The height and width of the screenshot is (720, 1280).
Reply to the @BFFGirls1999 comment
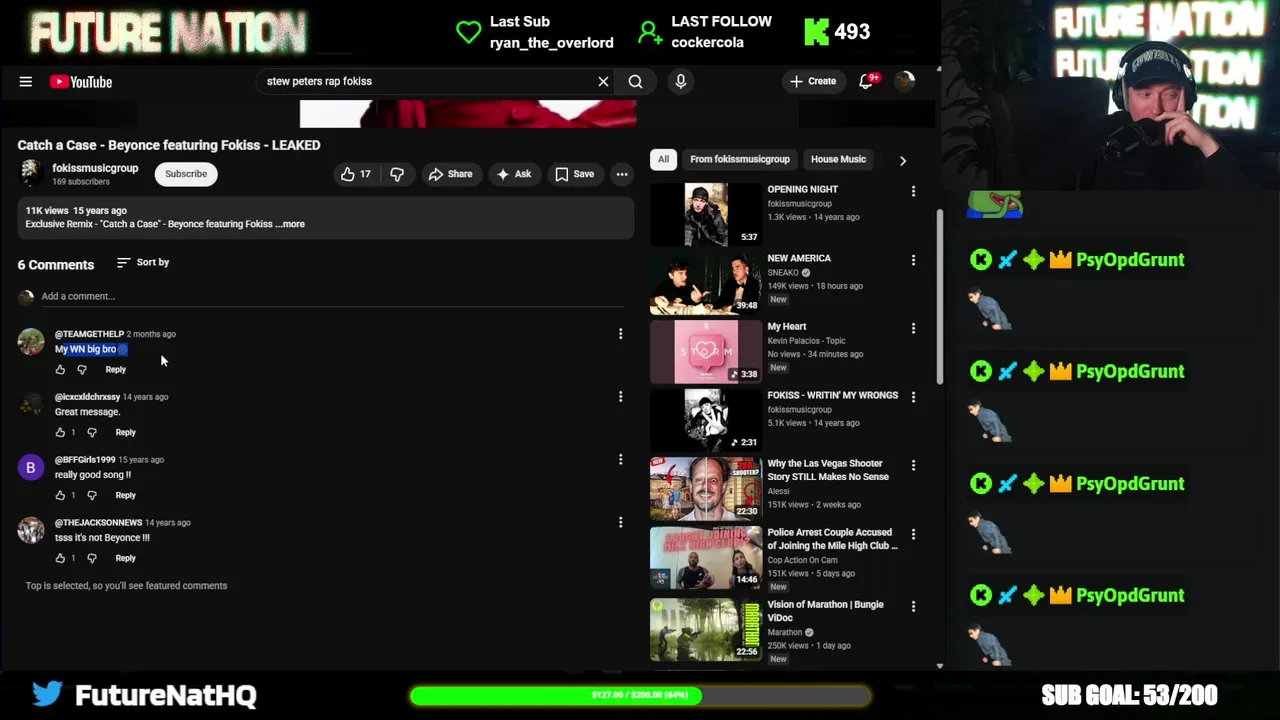[x=125, y=496]
